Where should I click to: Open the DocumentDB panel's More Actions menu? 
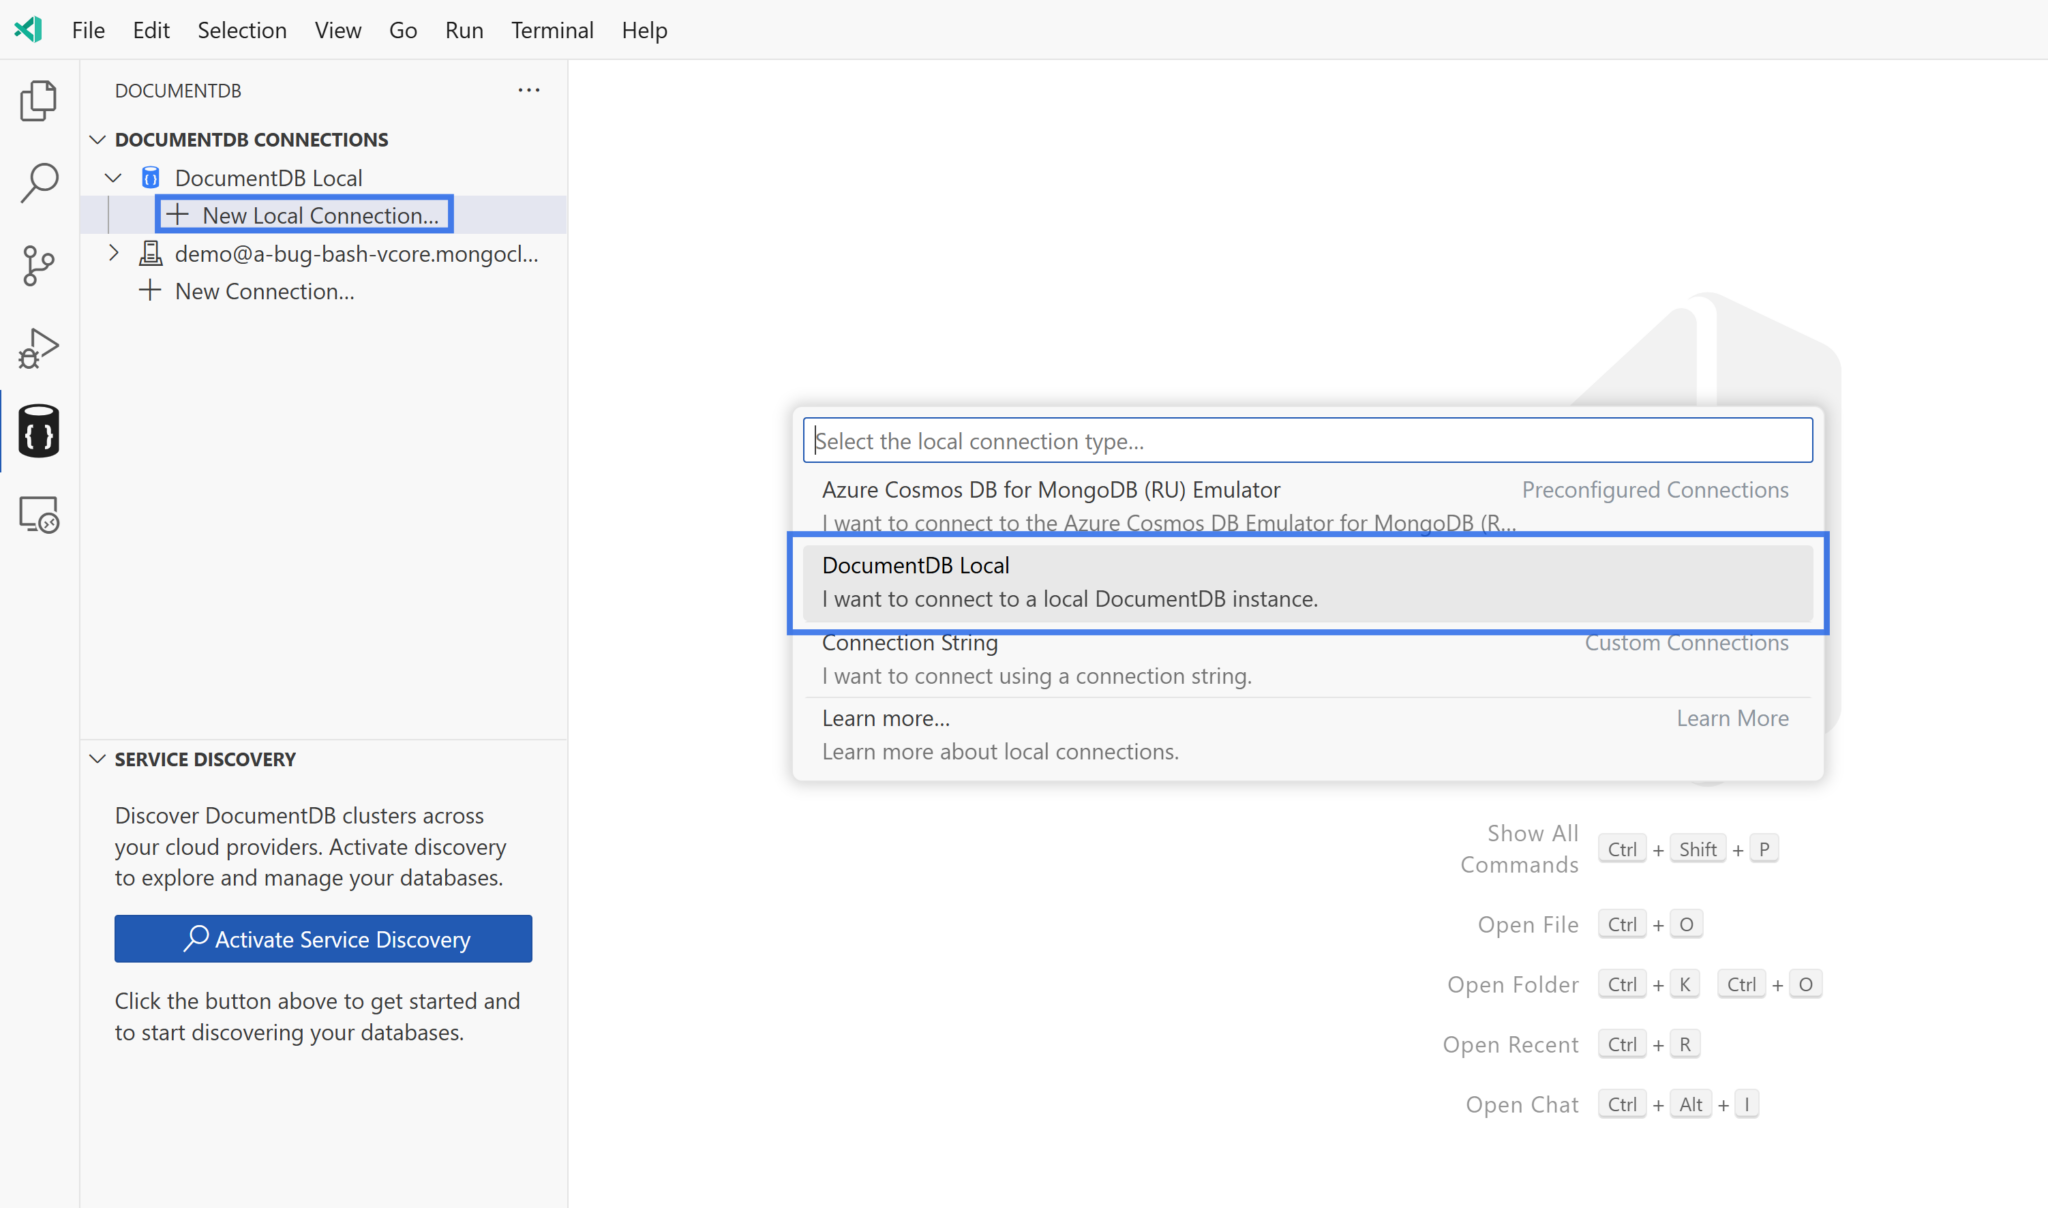click(529, 90)
